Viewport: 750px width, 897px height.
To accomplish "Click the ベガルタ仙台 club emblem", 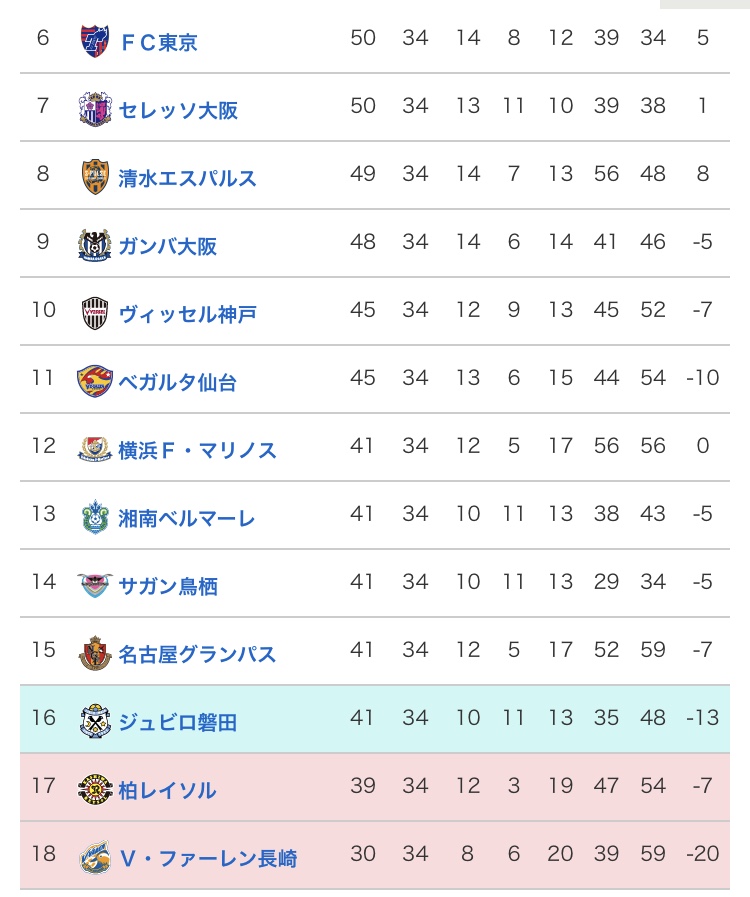I will (95, 381).
